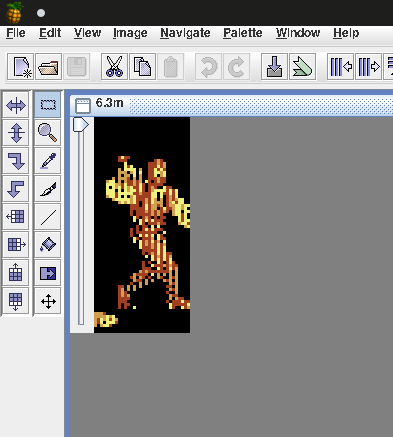The height and width of the screenshot is (437, 393).
Task: Select the Line drawing tool
Action: [48, 217]
